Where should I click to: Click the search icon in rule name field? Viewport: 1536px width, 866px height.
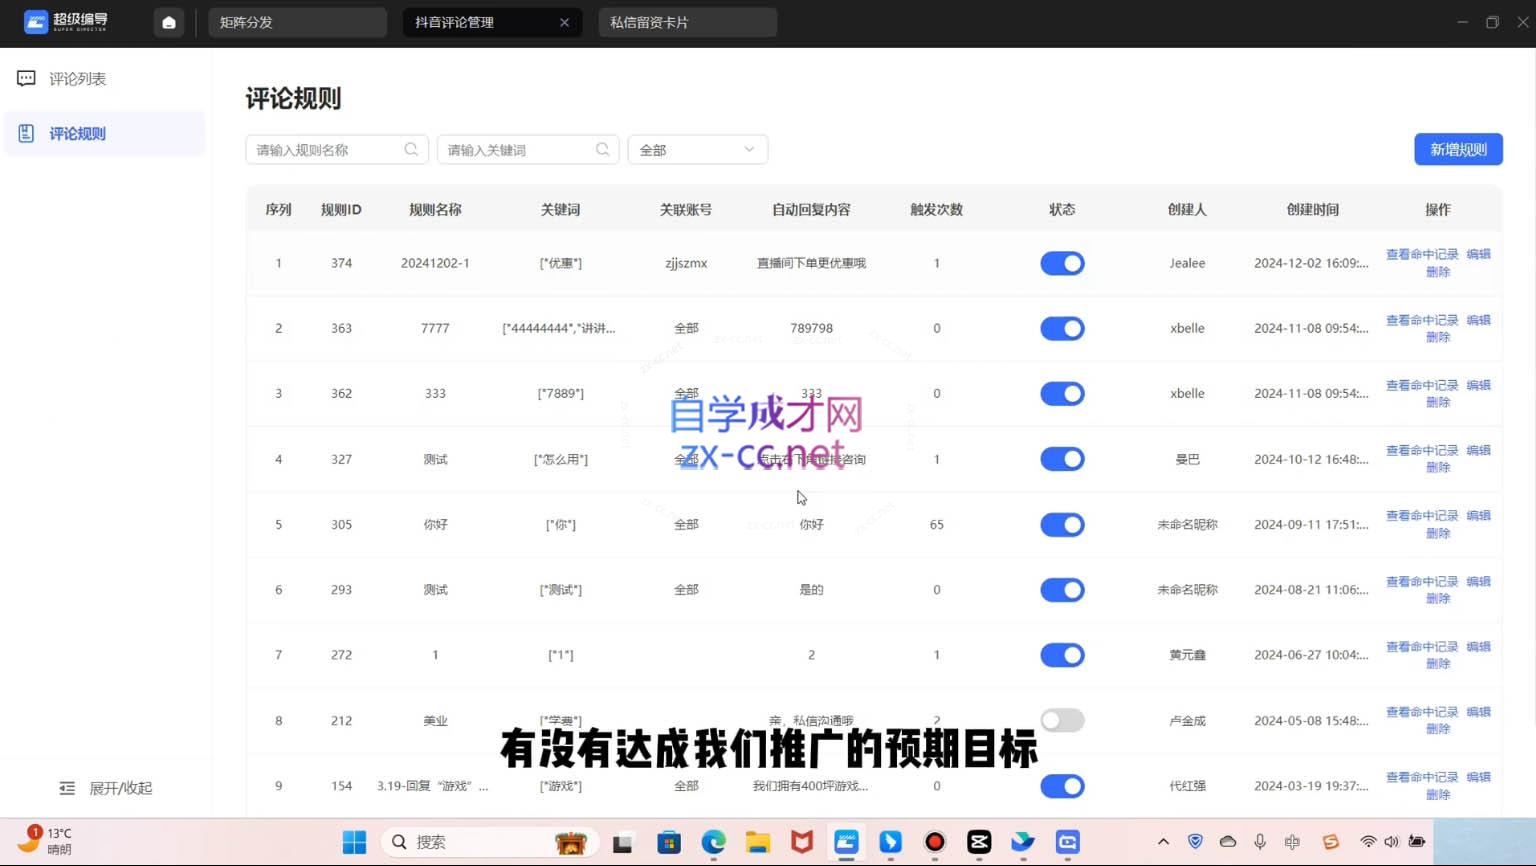tap(411, 149)
